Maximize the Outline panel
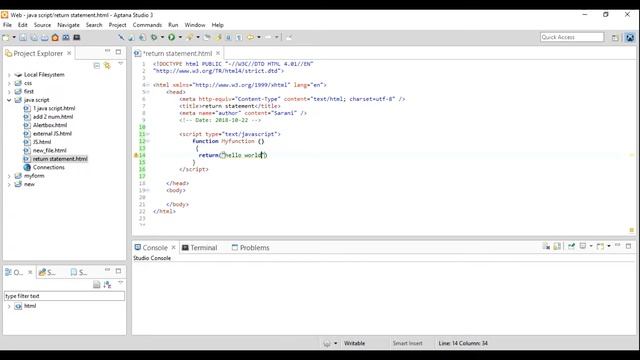The width and height of the screenshot is (640, 360). (118, 271)
